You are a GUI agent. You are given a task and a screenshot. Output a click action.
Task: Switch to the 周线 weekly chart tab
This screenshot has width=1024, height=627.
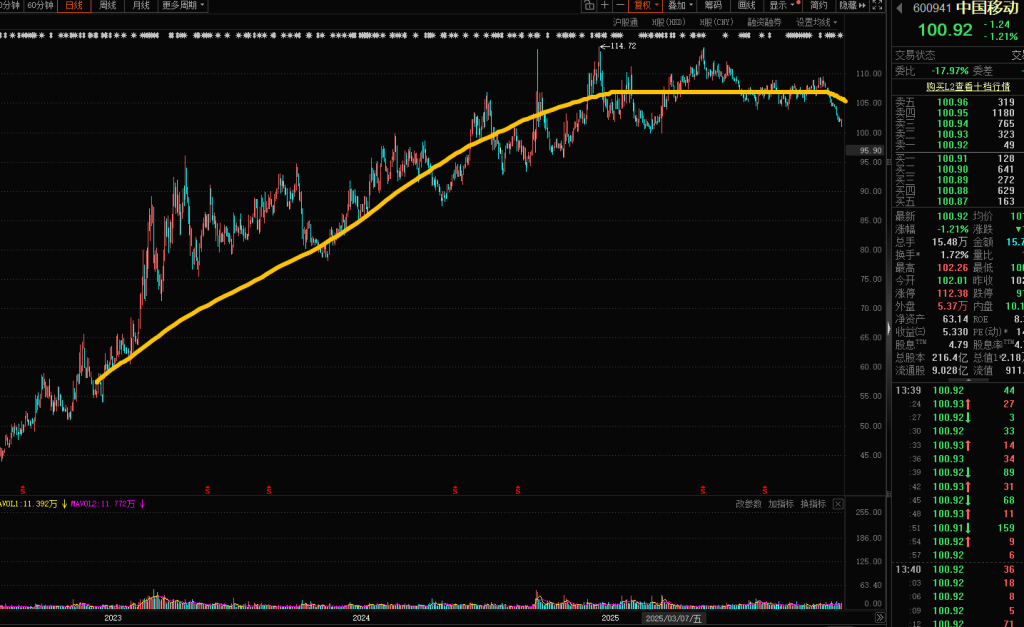coord(107,6)
